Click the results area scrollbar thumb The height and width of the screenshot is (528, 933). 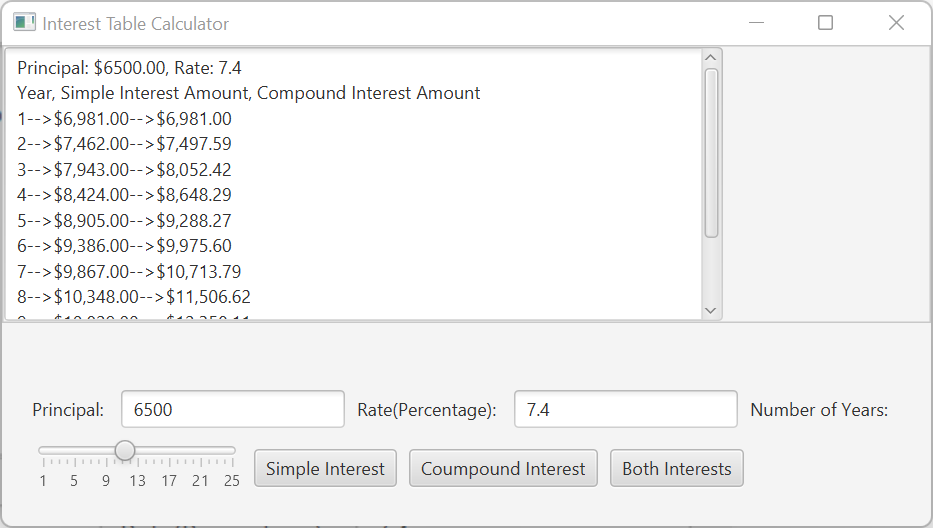[x=711, y=153]
